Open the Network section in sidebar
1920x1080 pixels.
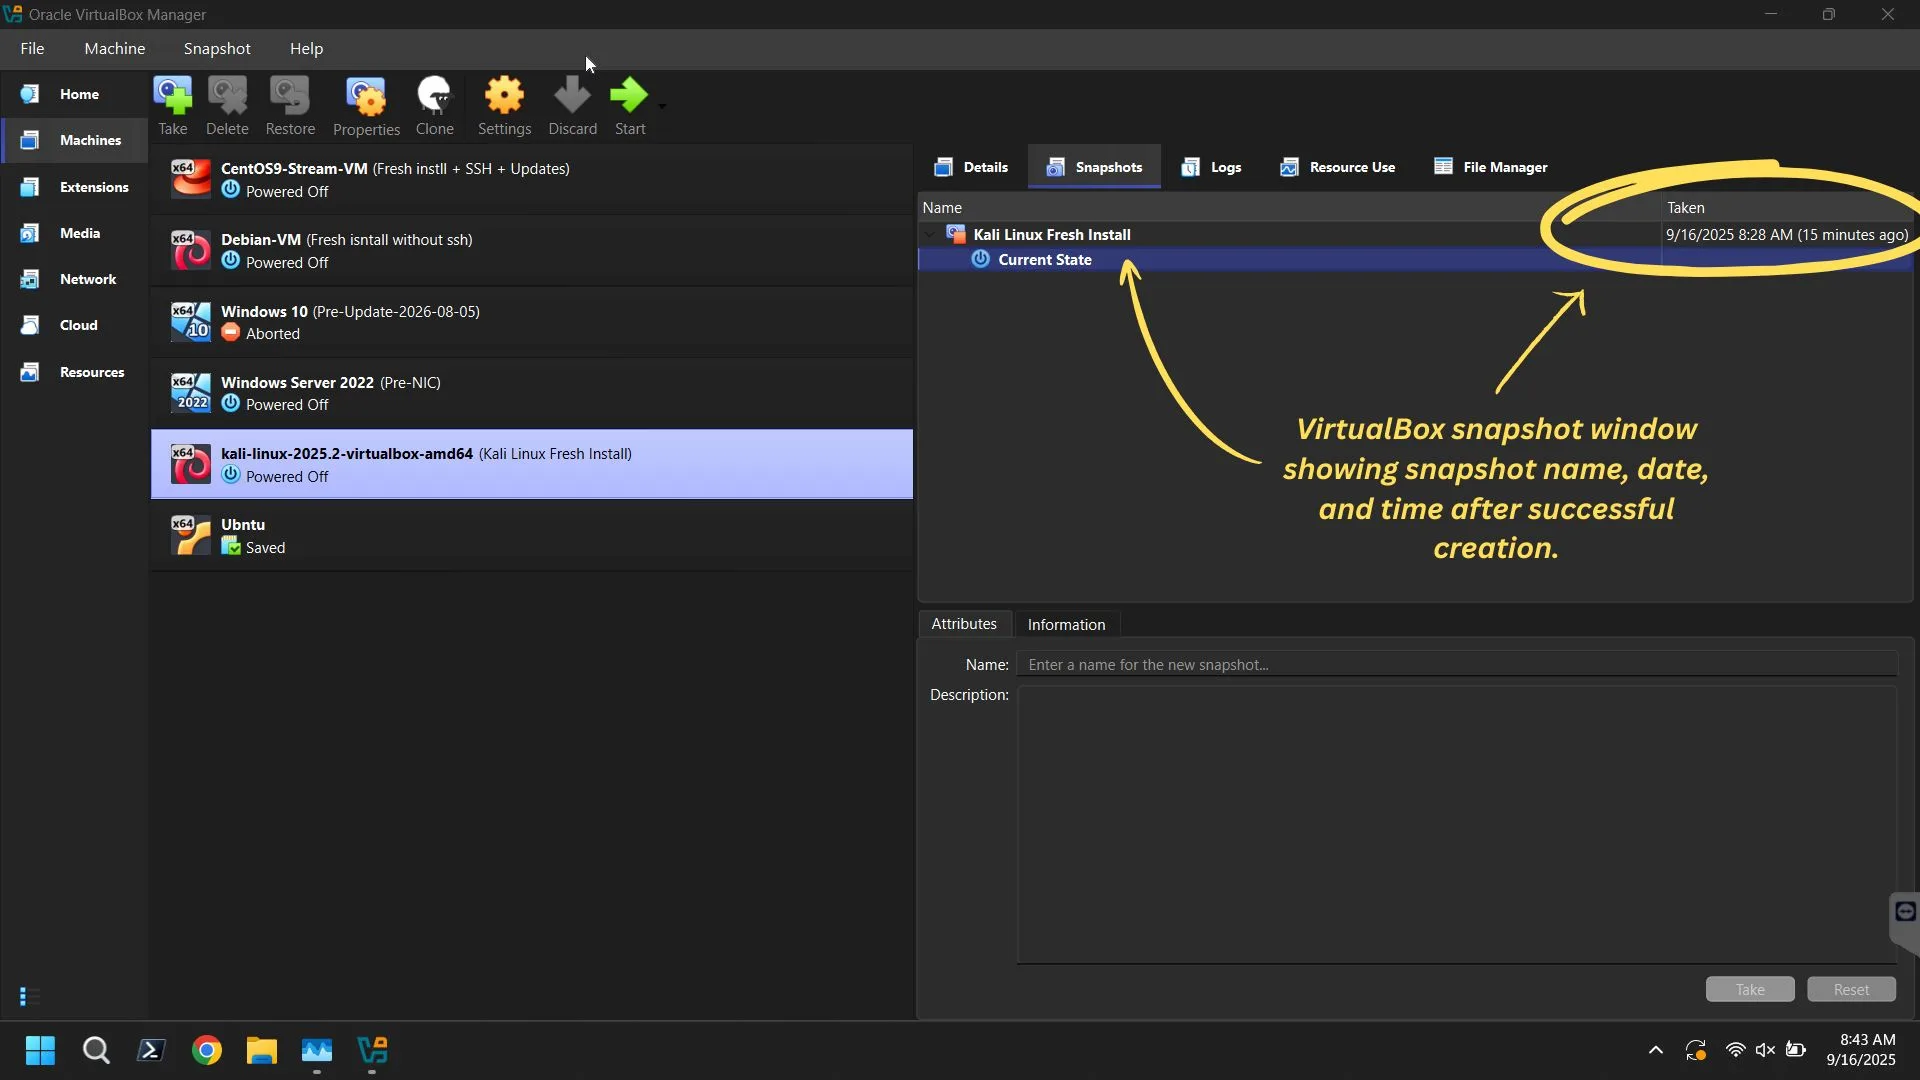pos(88,279)
